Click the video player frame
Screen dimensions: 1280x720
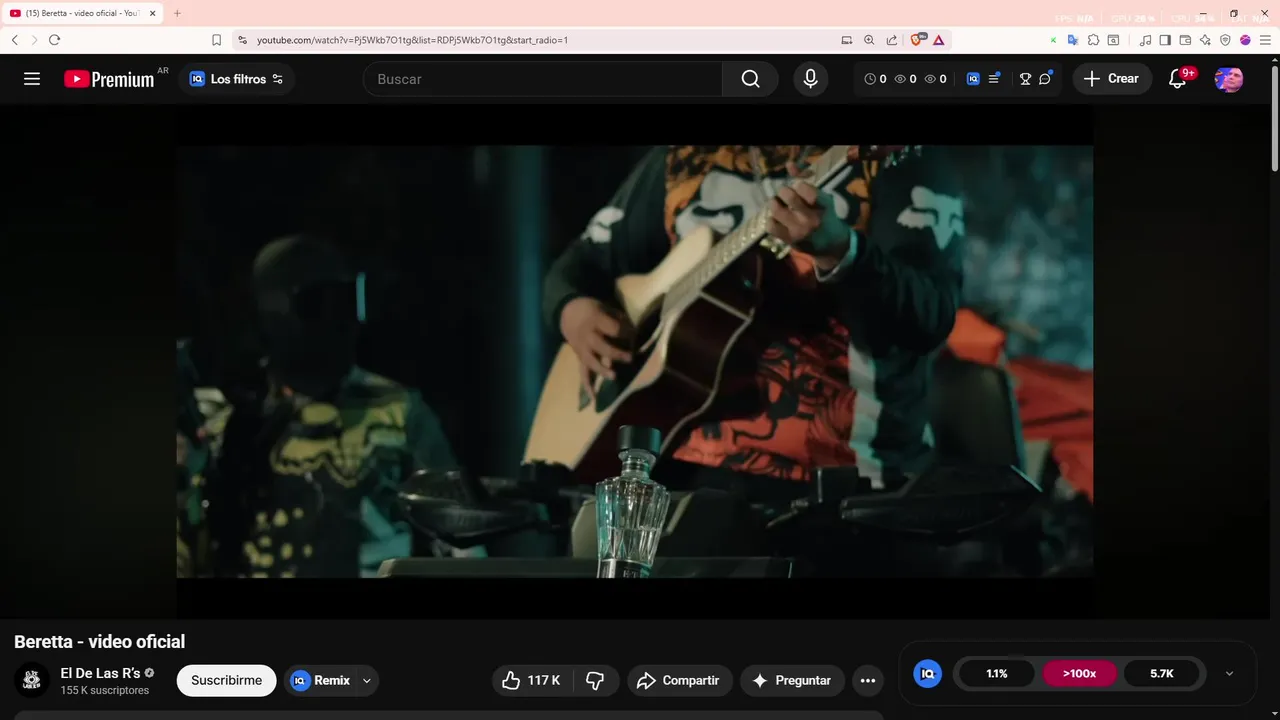(x=634, y=361)
